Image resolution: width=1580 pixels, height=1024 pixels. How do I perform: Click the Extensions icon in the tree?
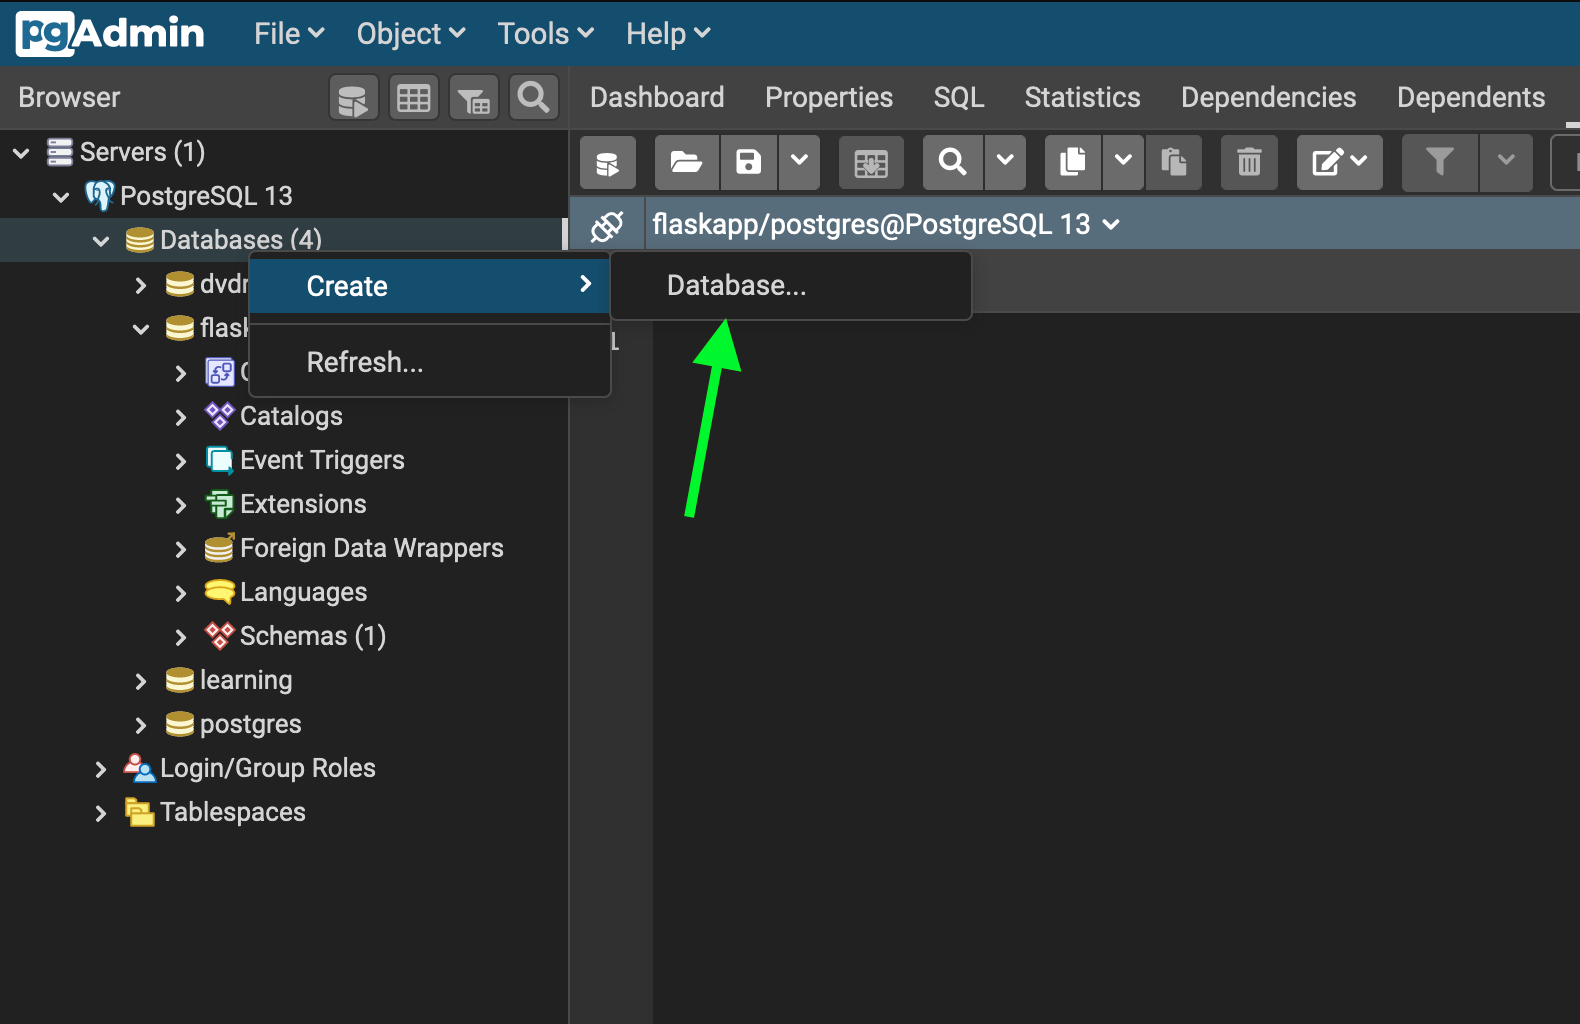coord(219,504)
